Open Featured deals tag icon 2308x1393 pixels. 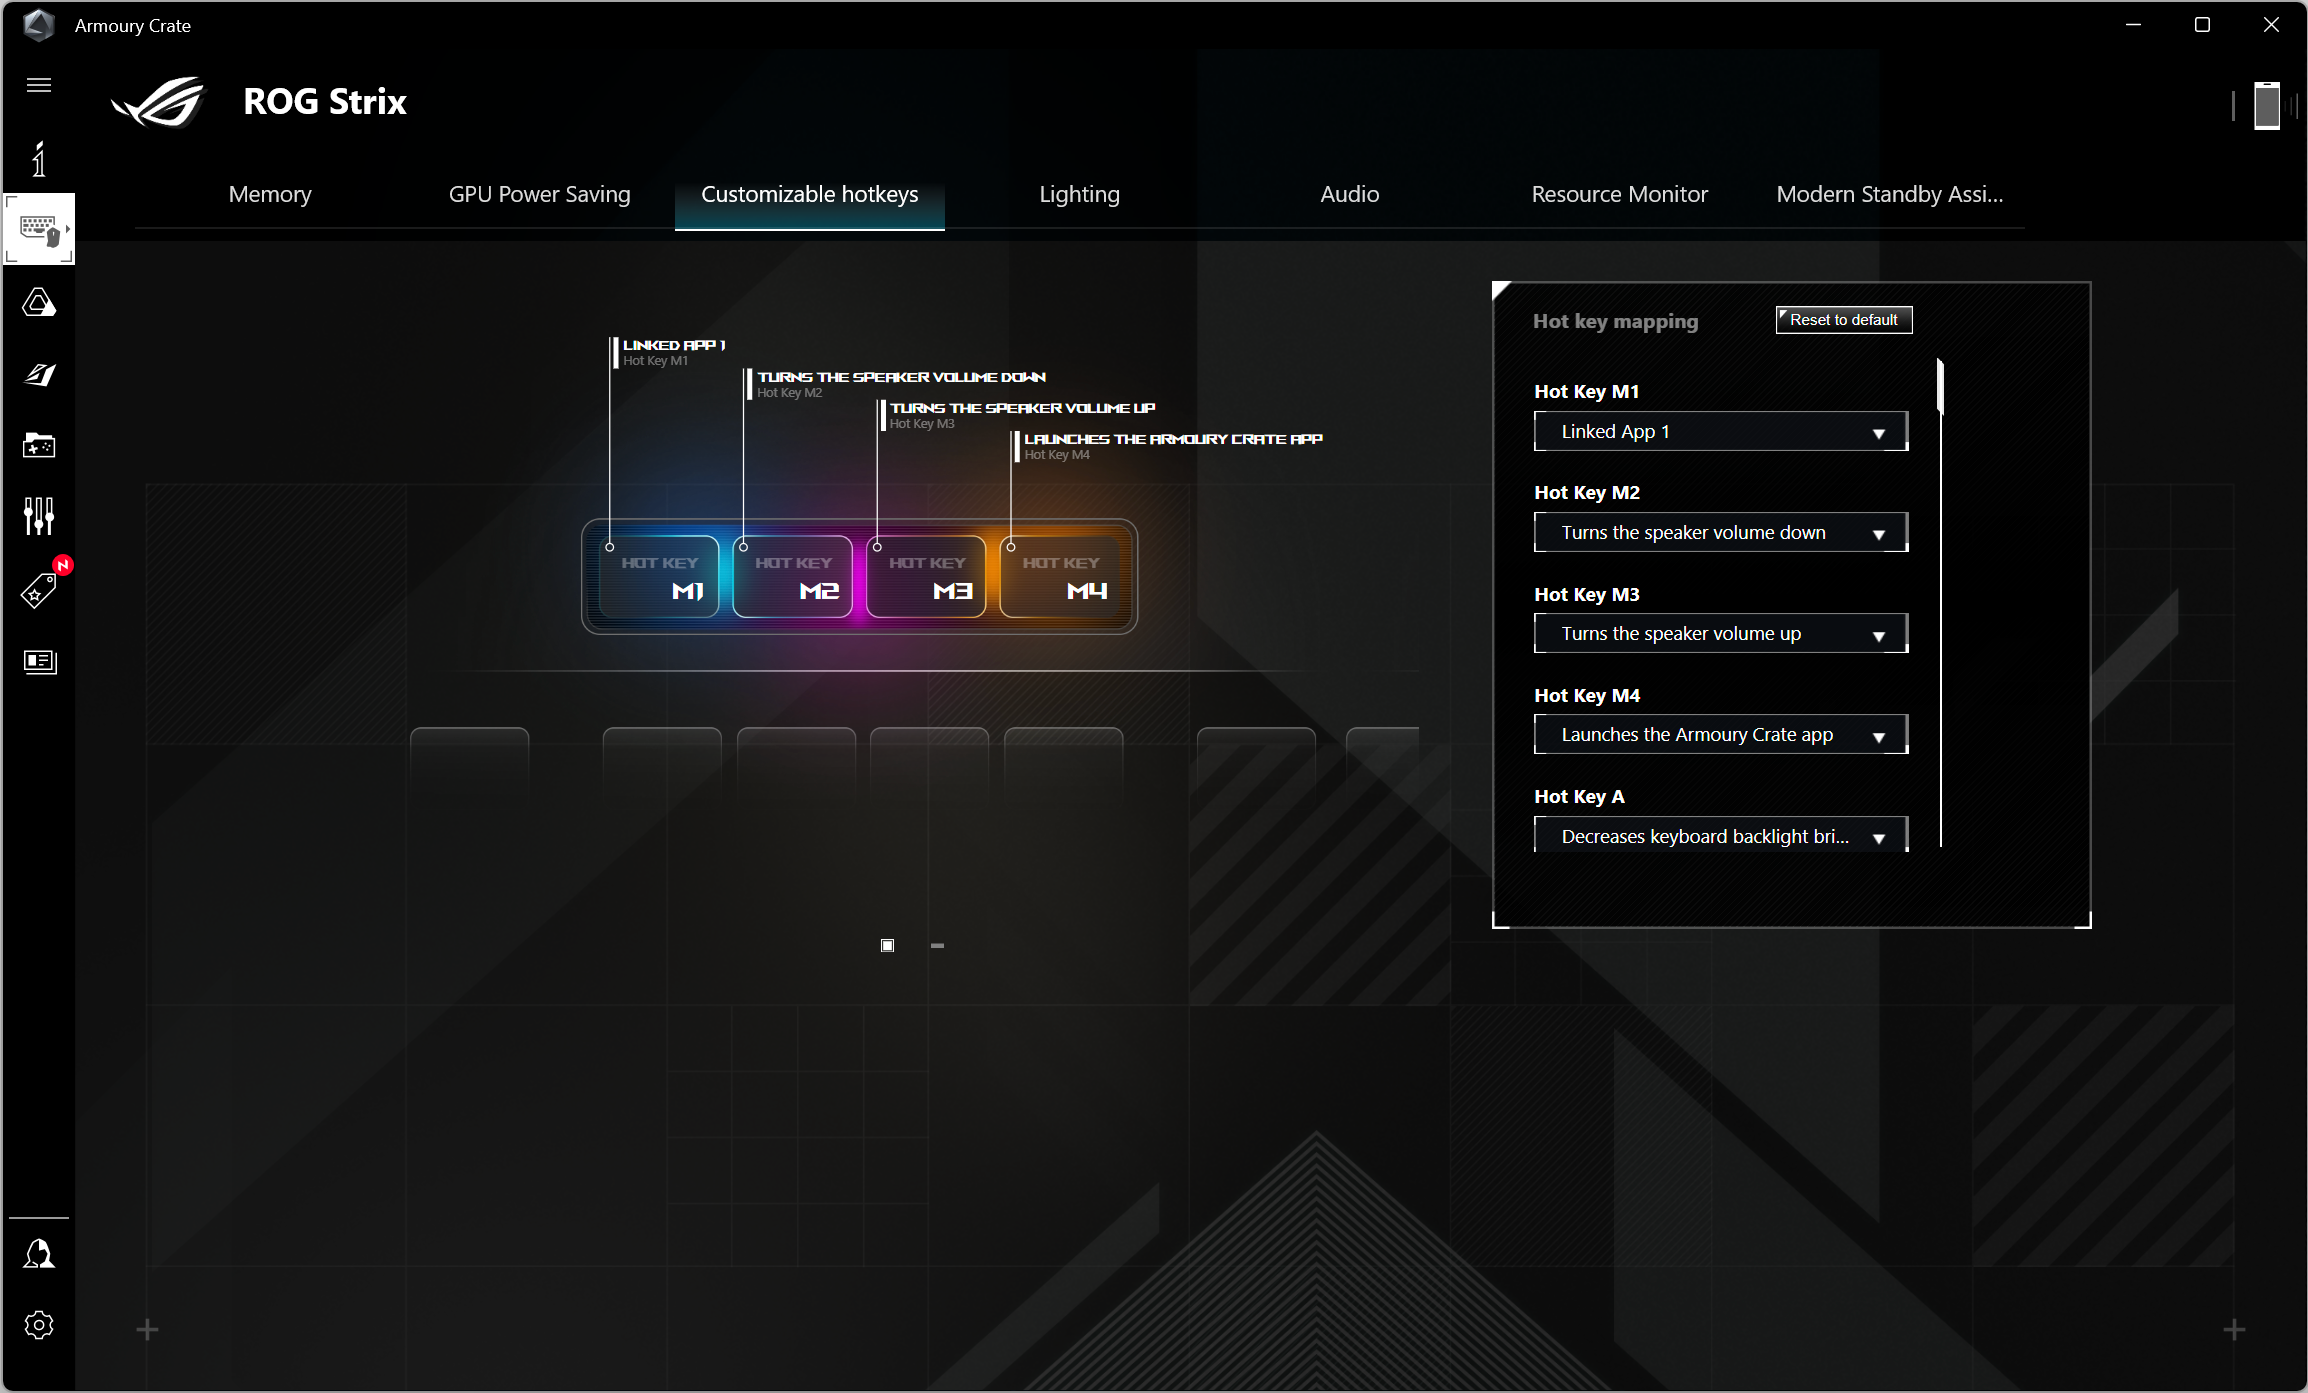tap(39, 590)
